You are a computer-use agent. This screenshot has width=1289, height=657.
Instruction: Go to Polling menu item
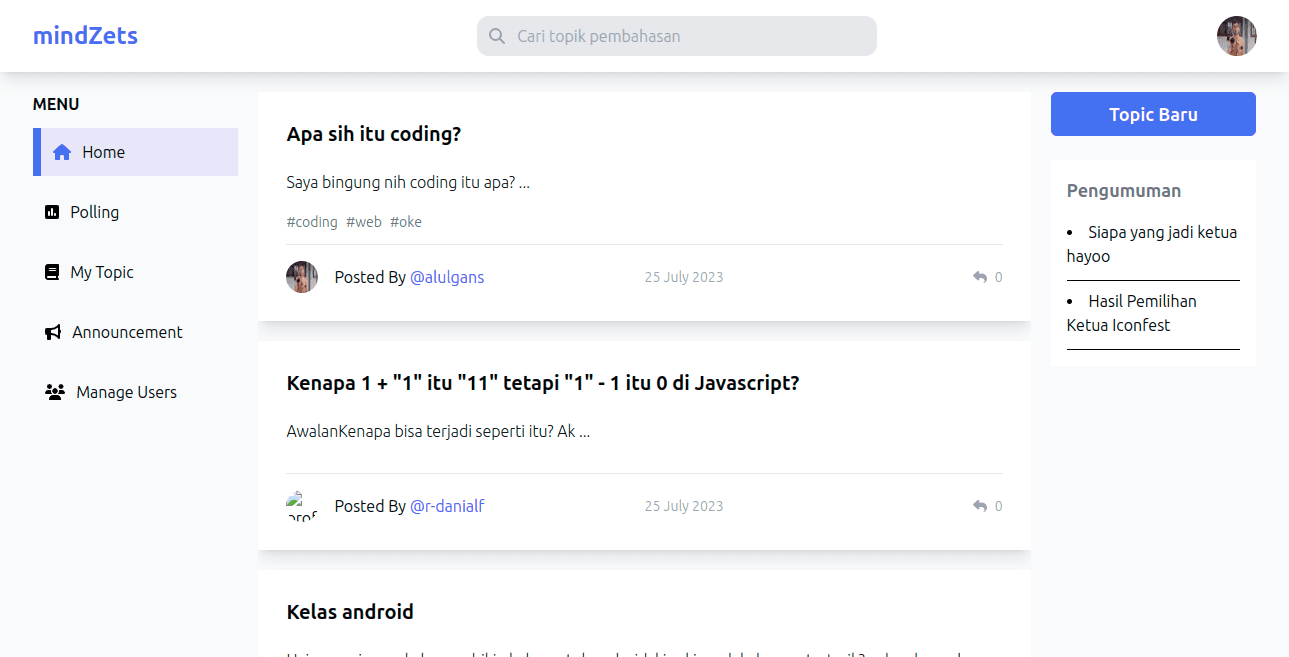(135, 212)
